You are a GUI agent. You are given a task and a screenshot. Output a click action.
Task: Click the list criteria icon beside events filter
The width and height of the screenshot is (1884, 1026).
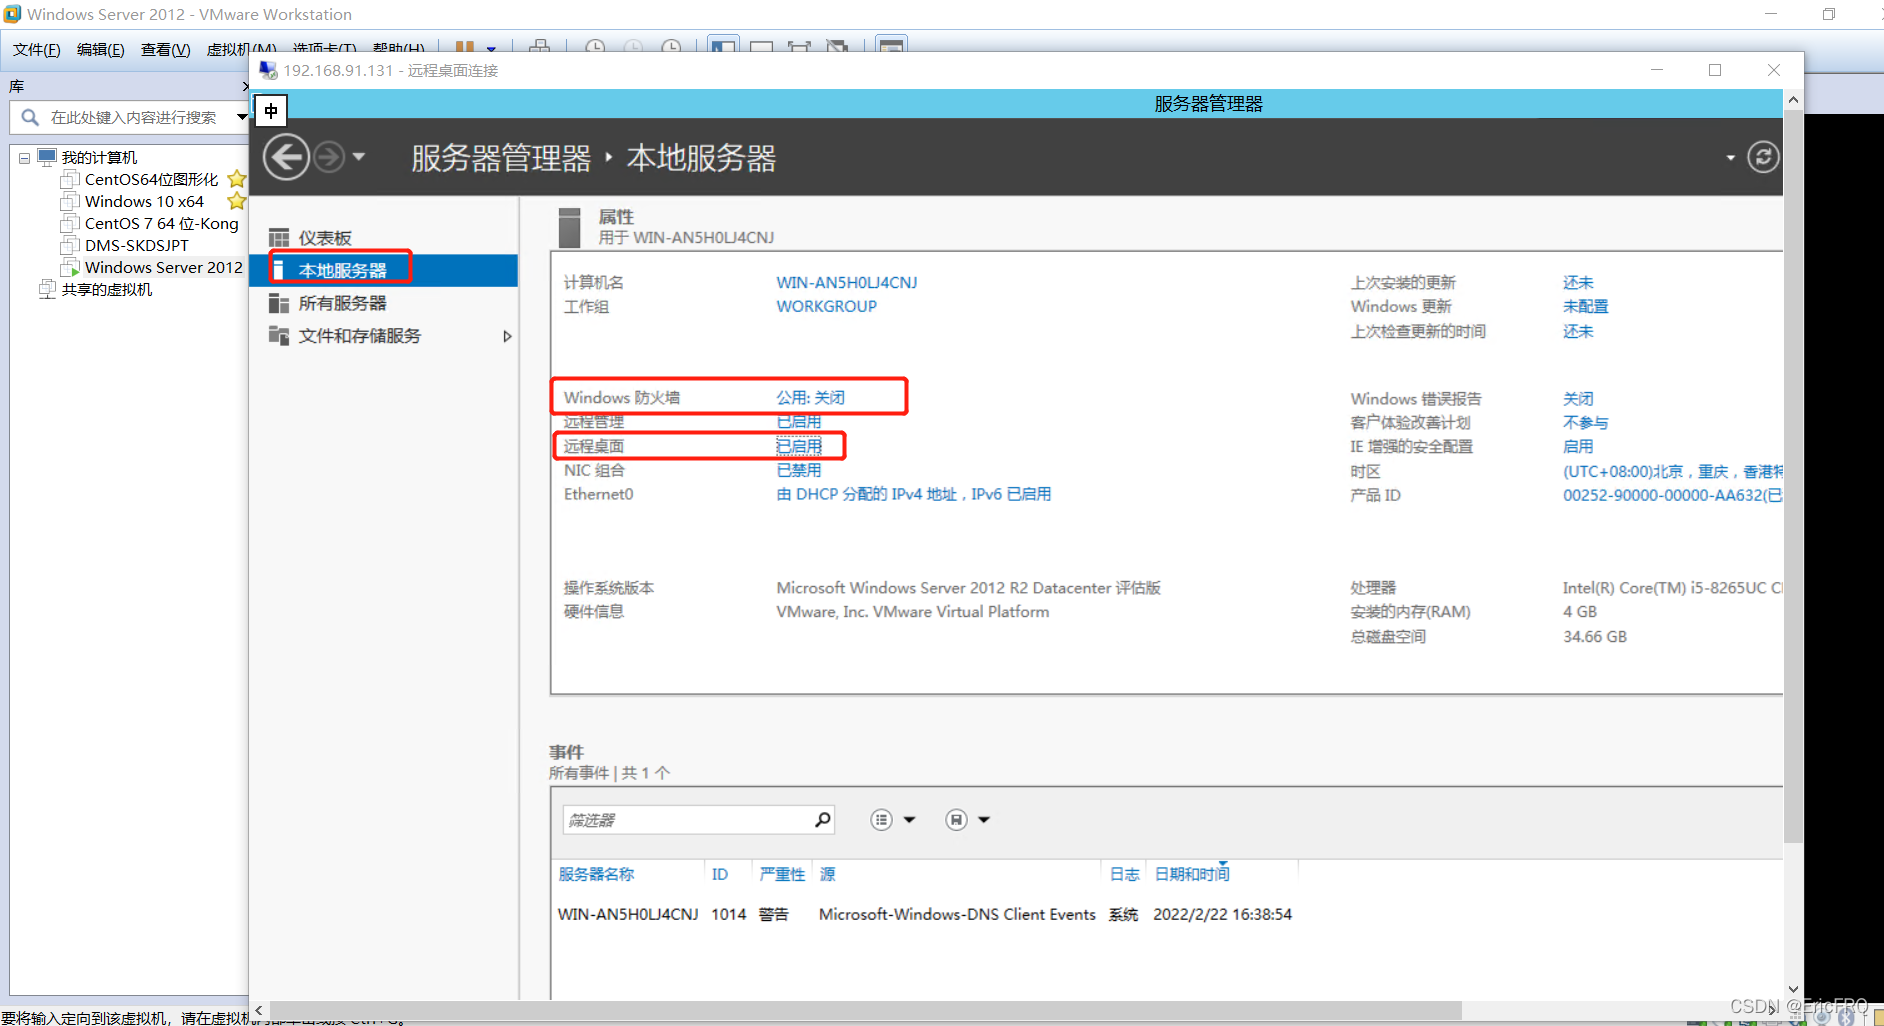881,820
